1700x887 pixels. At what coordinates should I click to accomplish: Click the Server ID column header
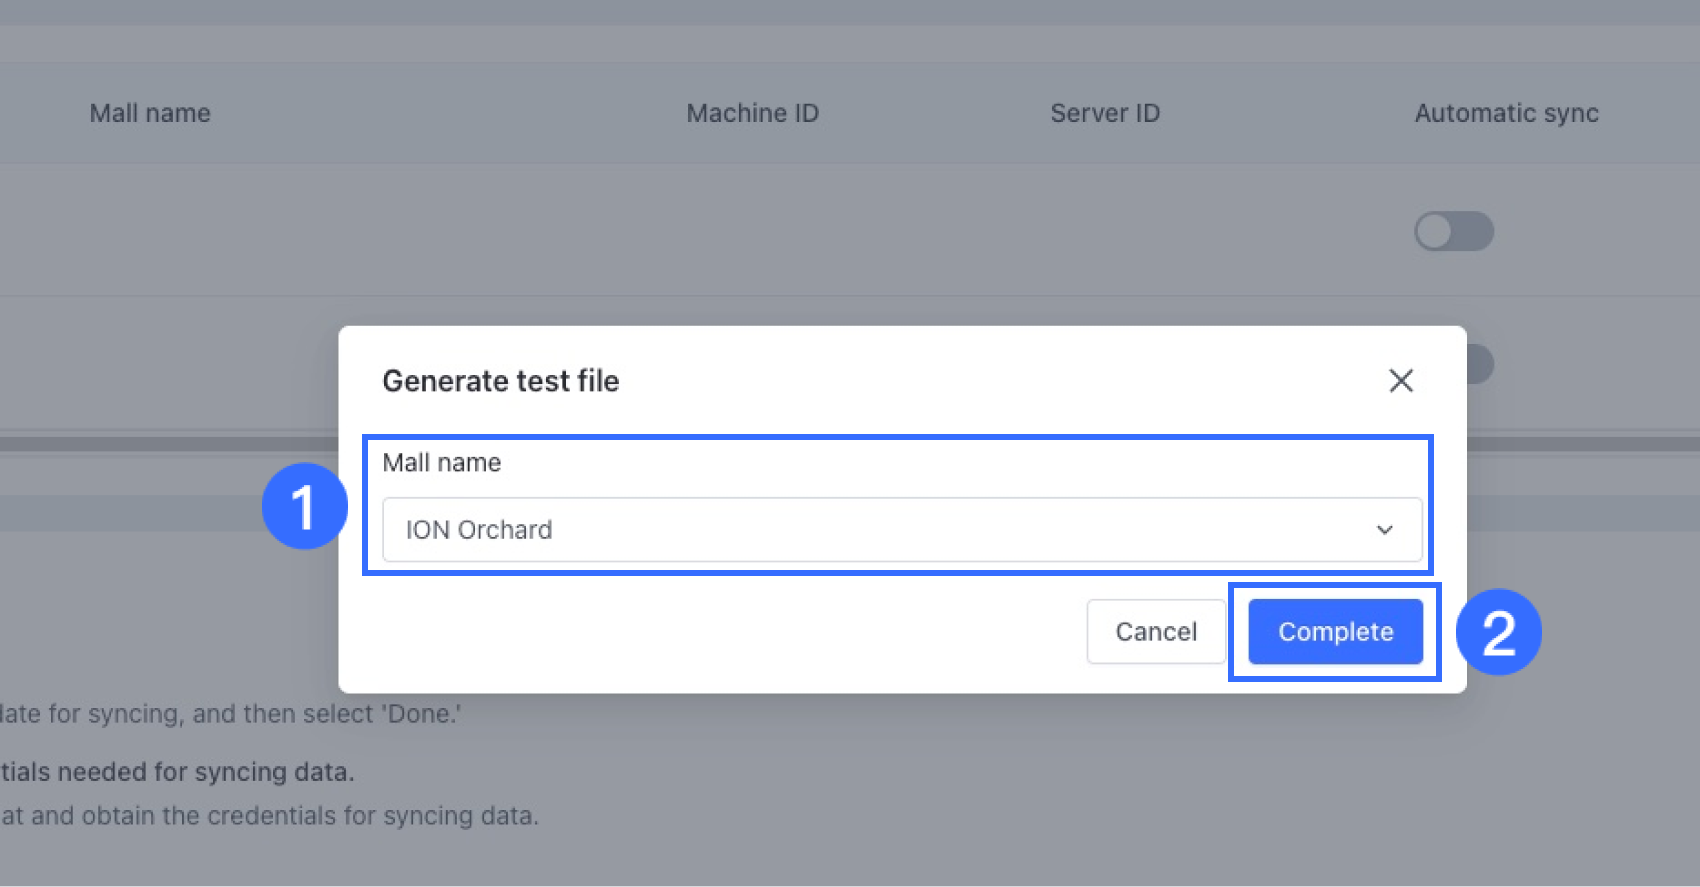pyautogui.click(x=1105, y=113)
